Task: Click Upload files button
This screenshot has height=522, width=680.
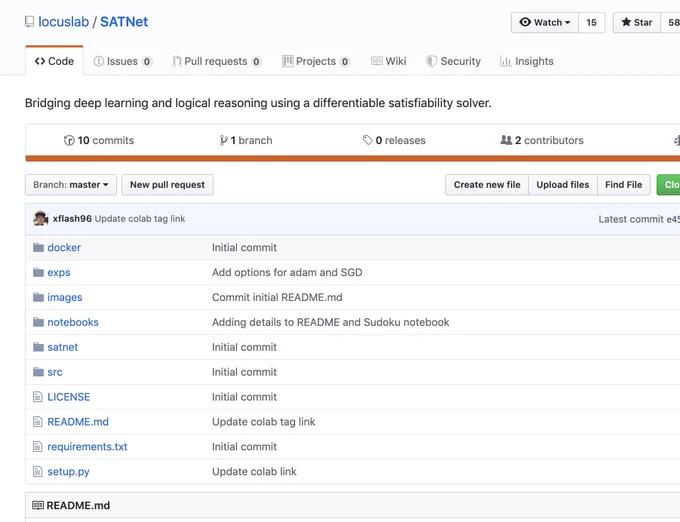Action: (563, 185)
